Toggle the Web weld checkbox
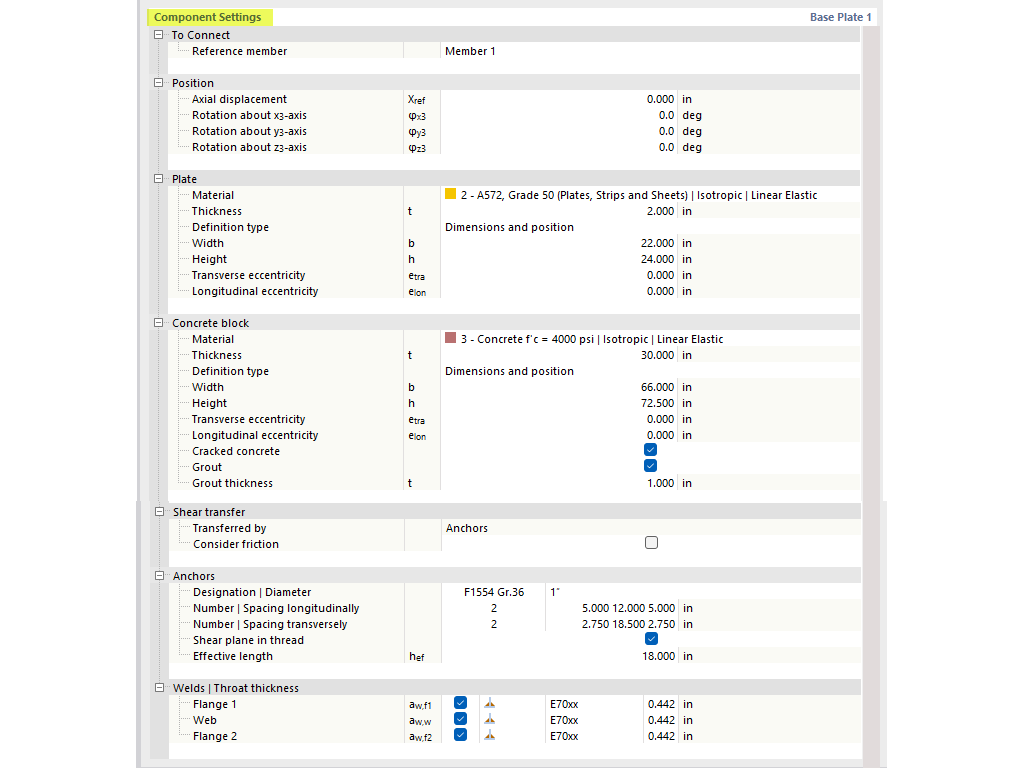The image size is (1024, 768). (x=460, y=720)
